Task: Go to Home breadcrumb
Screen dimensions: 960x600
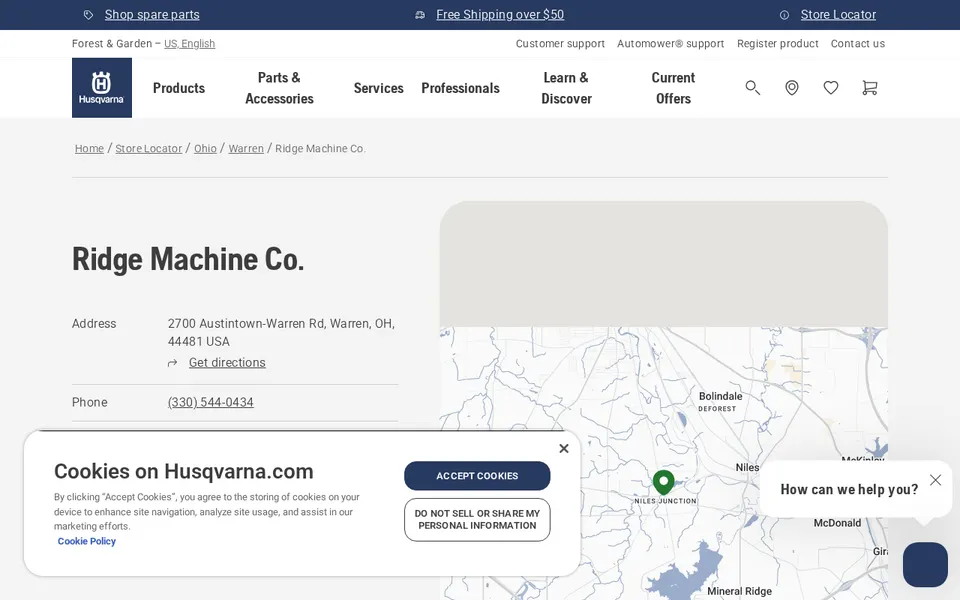Action: pyautogui.click(x=89, y=148)
